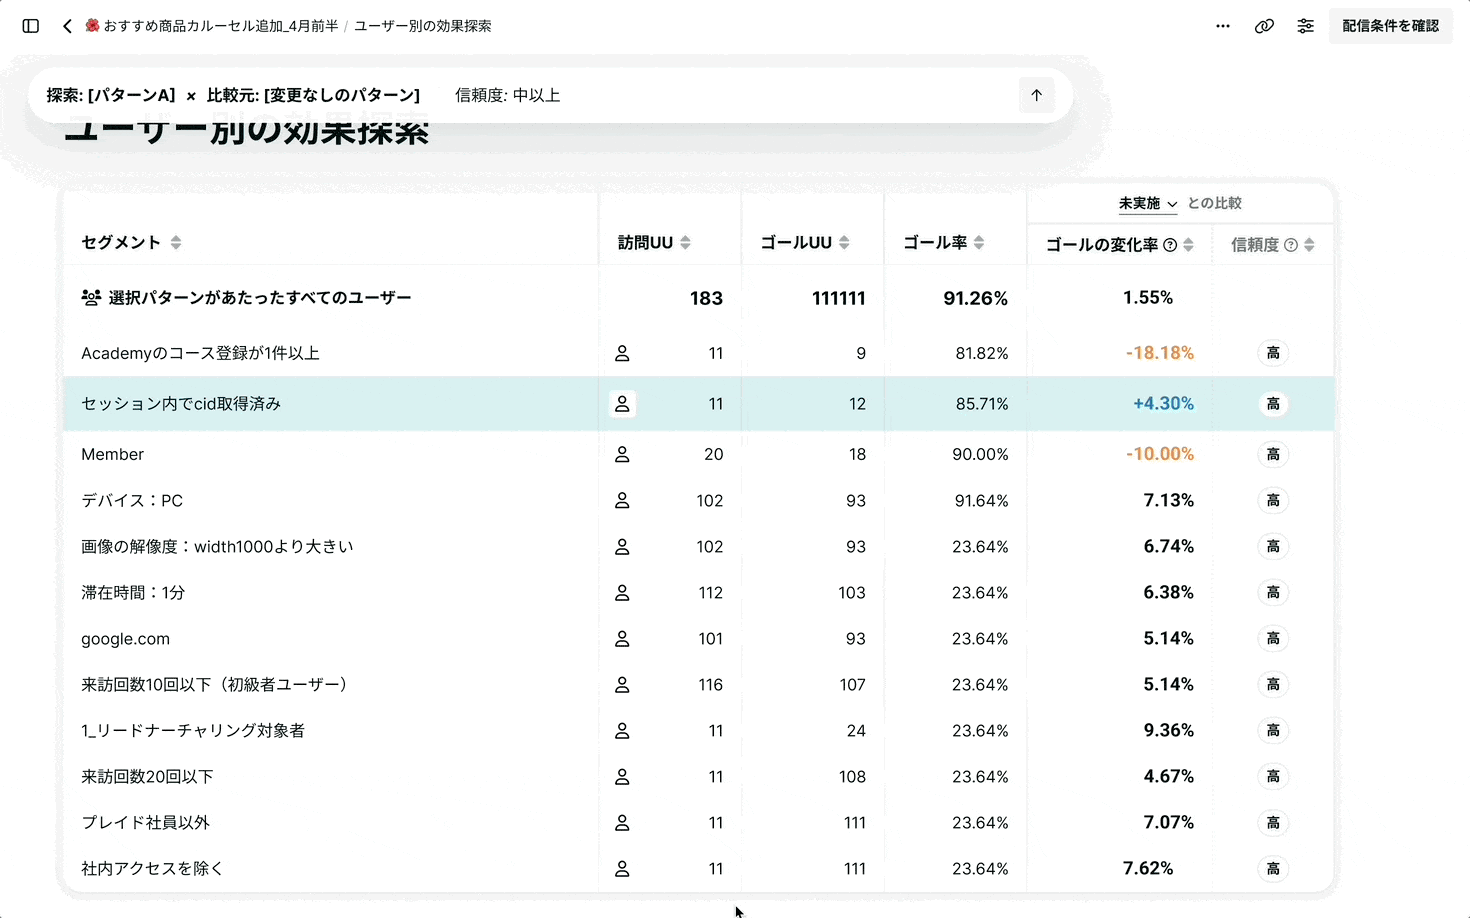Click the 9.36% change value
Image resolution: width=1470 pixels, height=918 pixels.
(1169, 730)
